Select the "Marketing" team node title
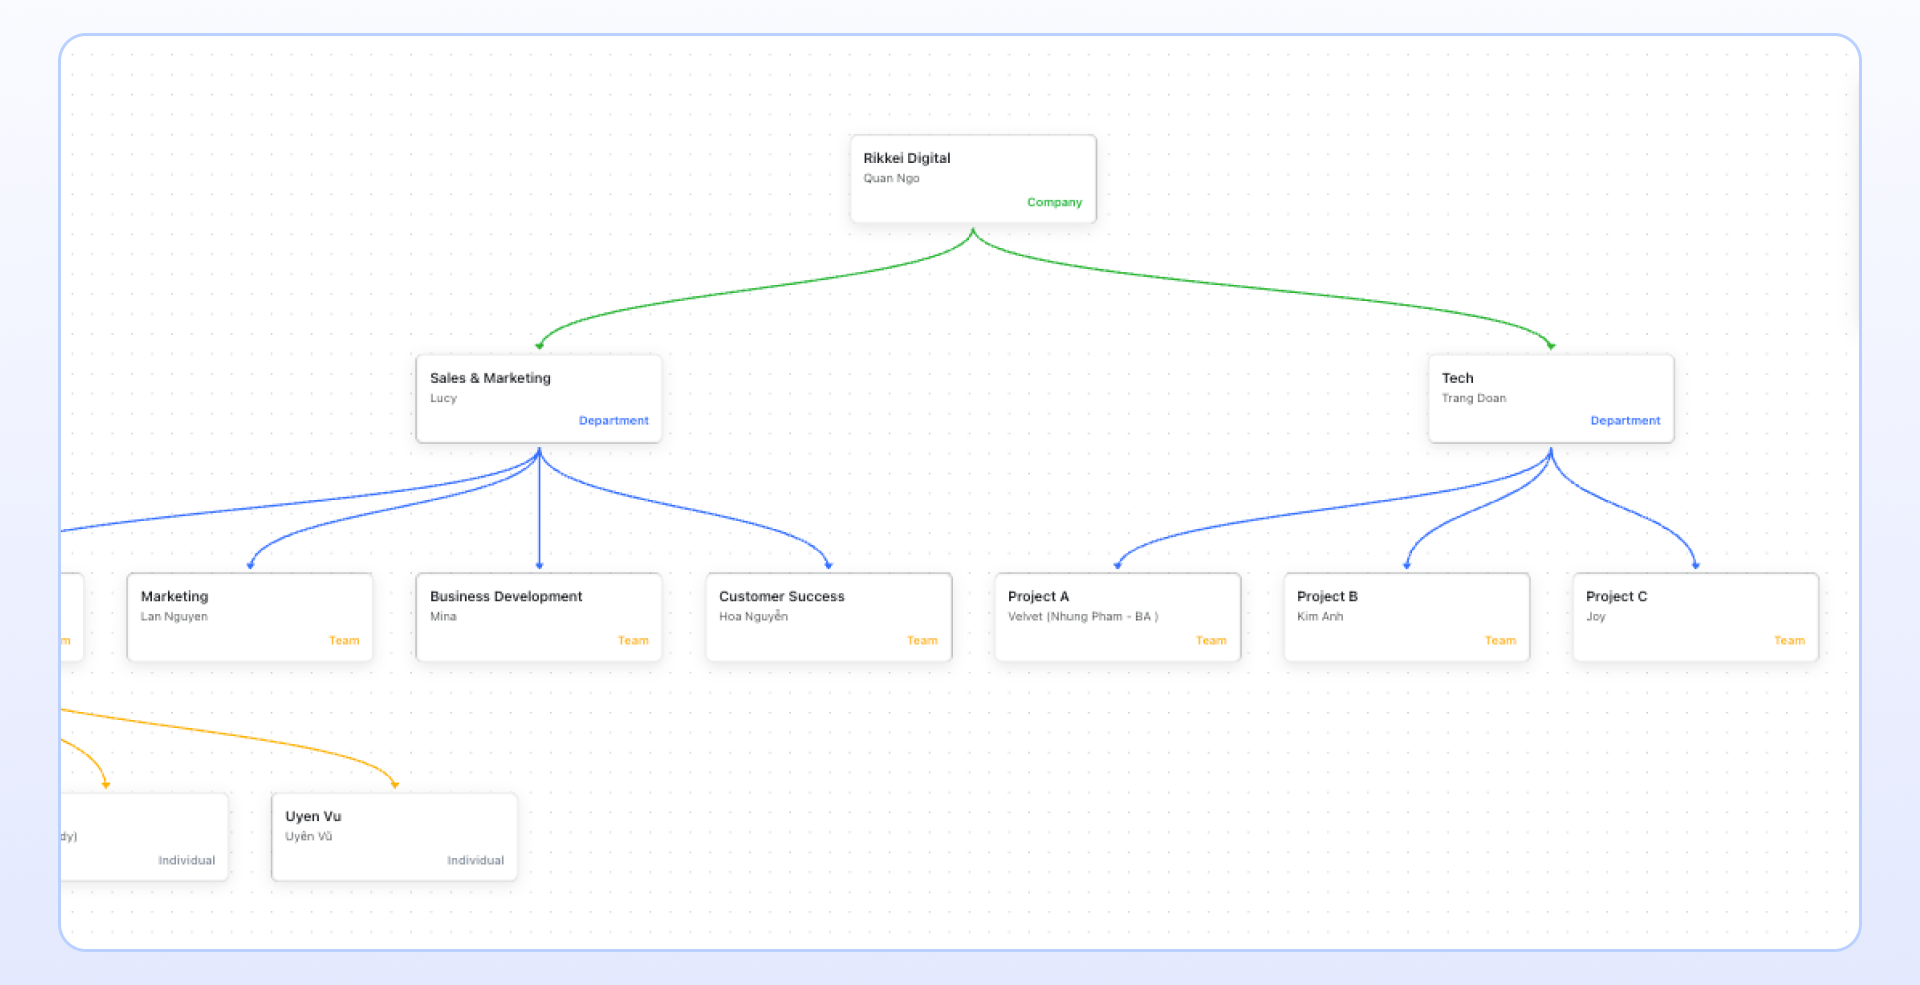Screen dimensions: 1920x985 click(174, 596)
